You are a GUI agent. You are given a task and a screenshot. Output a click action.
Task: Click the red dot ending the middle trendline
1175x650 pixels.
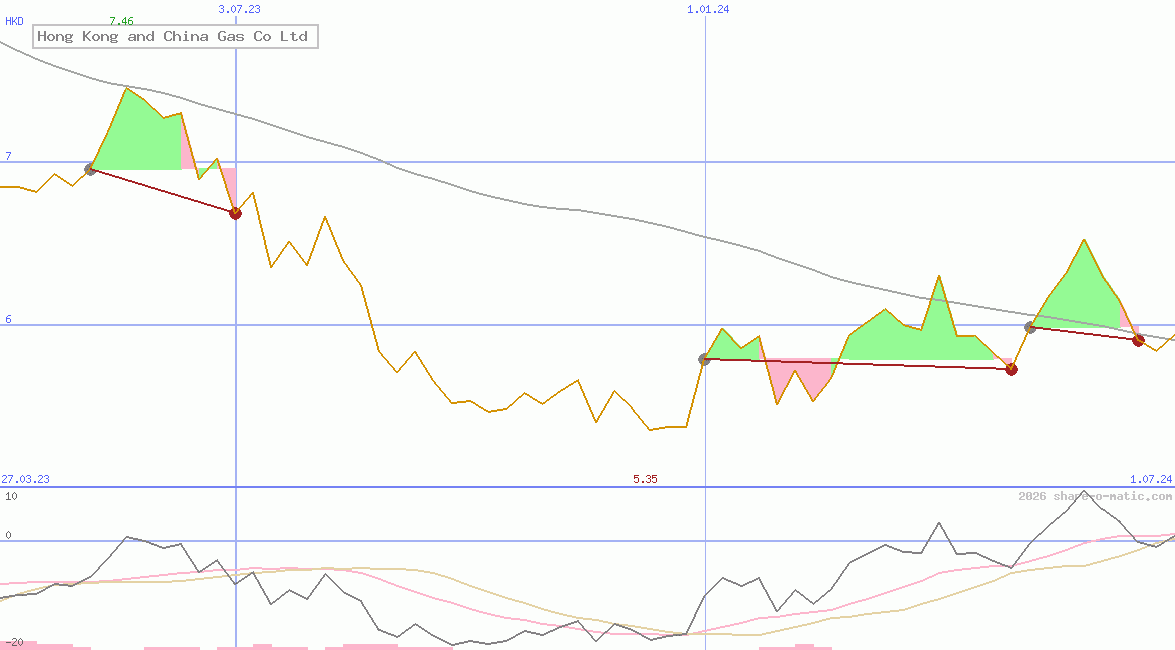(x=1011, y=369)
